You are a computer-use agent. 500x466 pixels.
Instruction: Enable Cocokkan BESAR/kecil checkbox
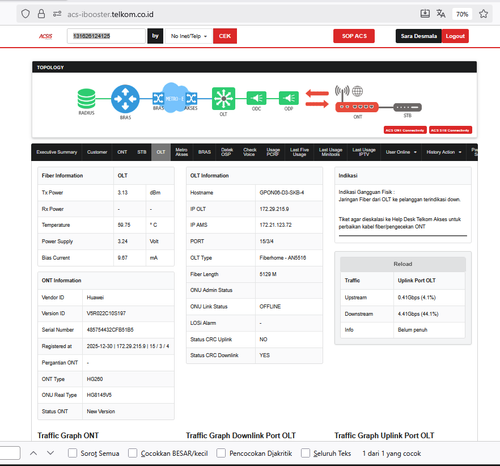click(x=133, y=453)
